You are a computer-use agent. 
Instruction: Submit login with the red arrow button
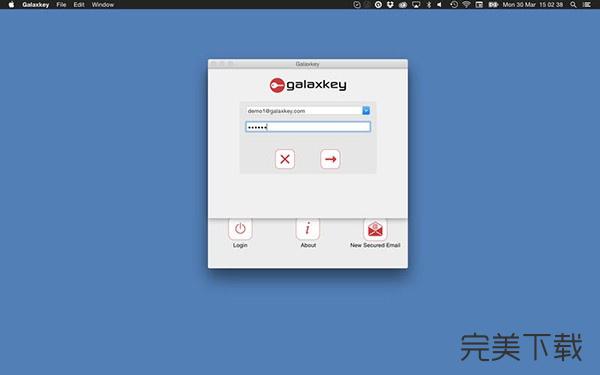330,159
